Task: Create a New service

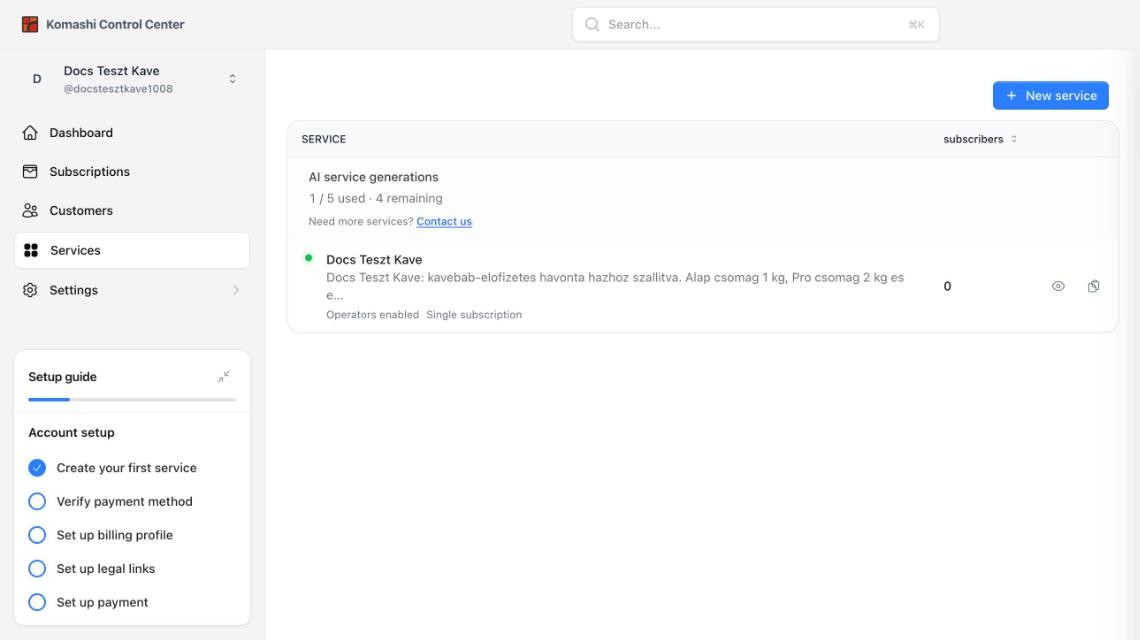Action: (1051, 95)
